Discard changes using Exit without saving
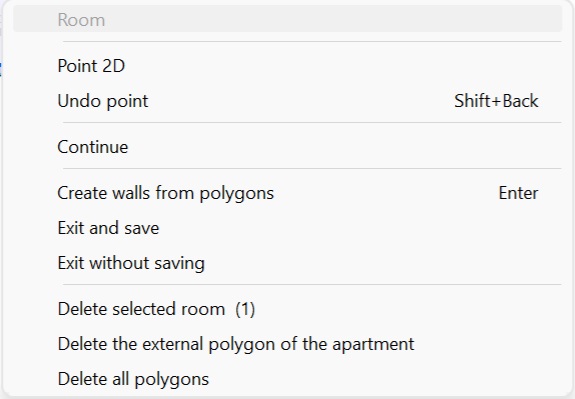The height and width of the screenshot is (399, 575). (288, 263)
